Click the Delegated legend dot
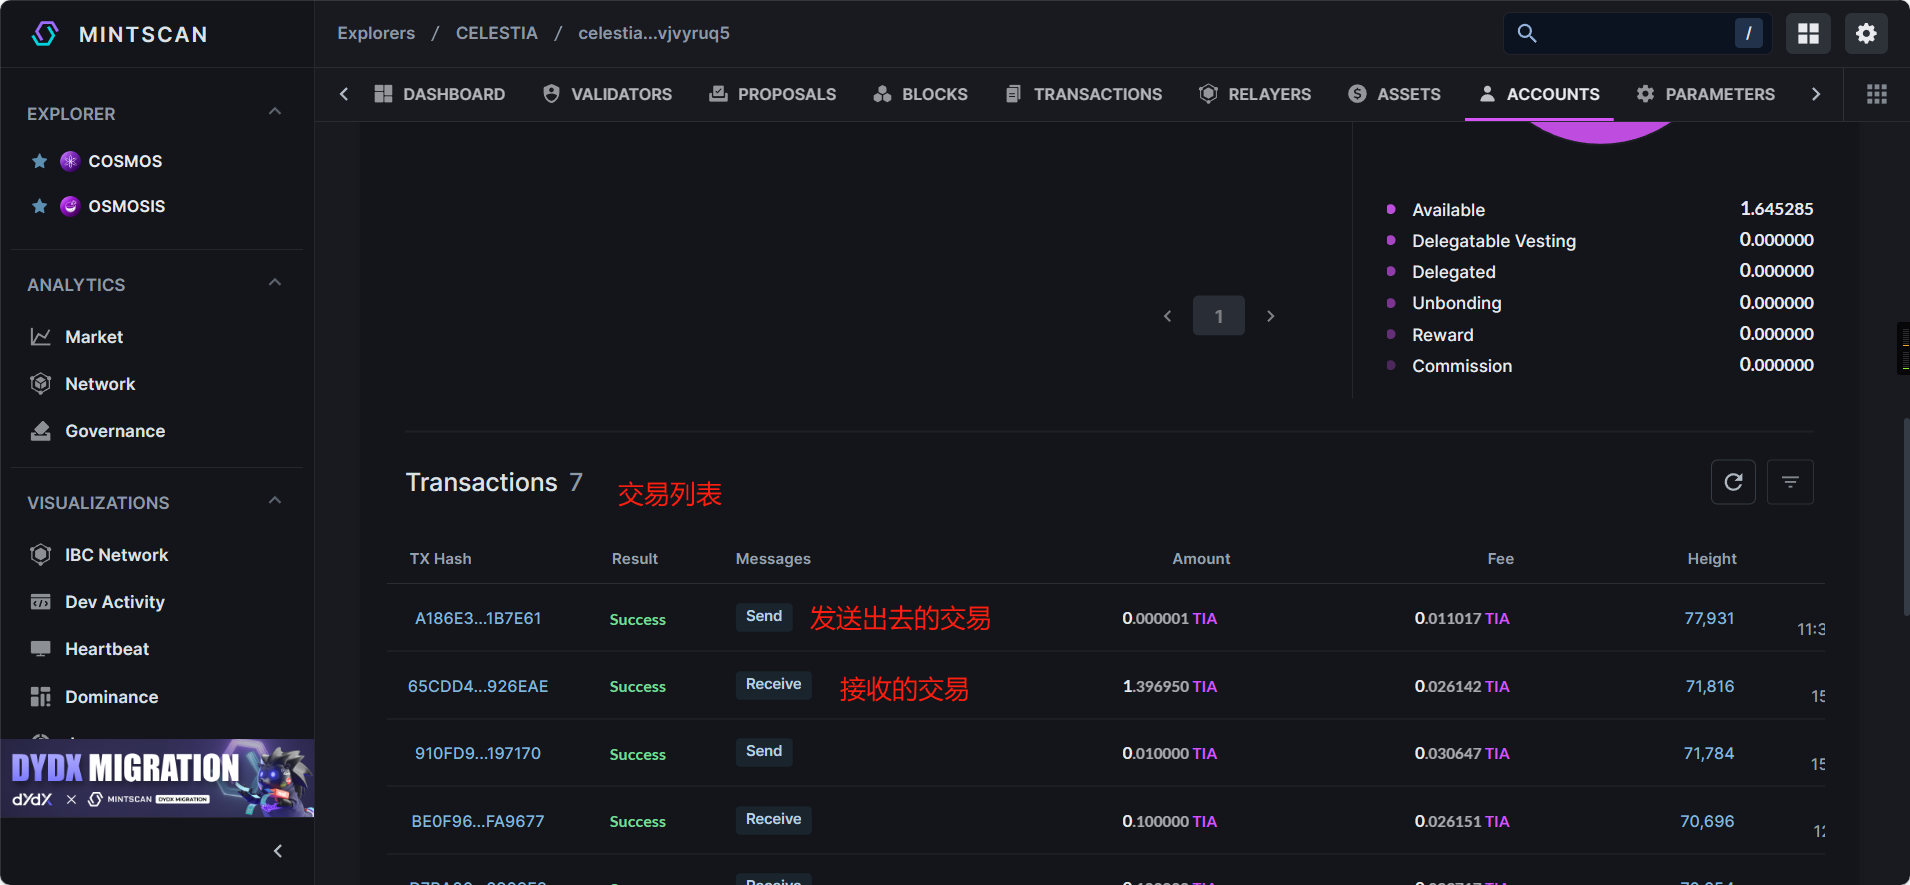 pyautogui.click(x=1391, y=271)
